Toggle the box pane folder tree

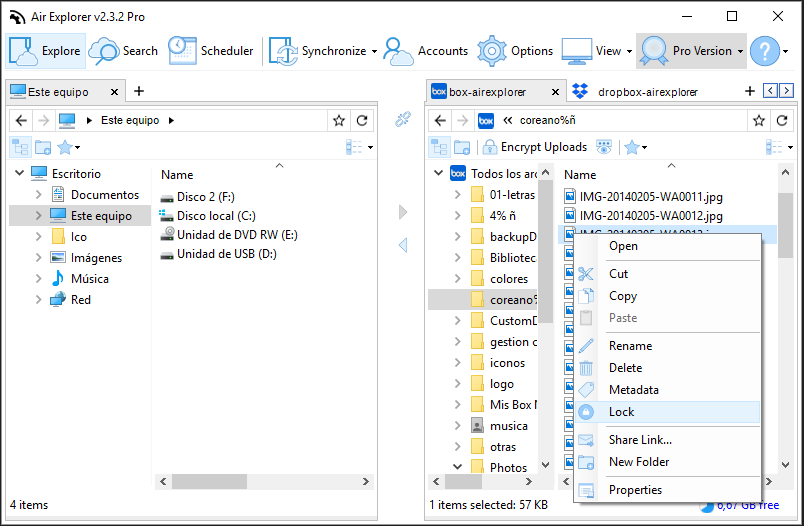click(x=439, y=147)
